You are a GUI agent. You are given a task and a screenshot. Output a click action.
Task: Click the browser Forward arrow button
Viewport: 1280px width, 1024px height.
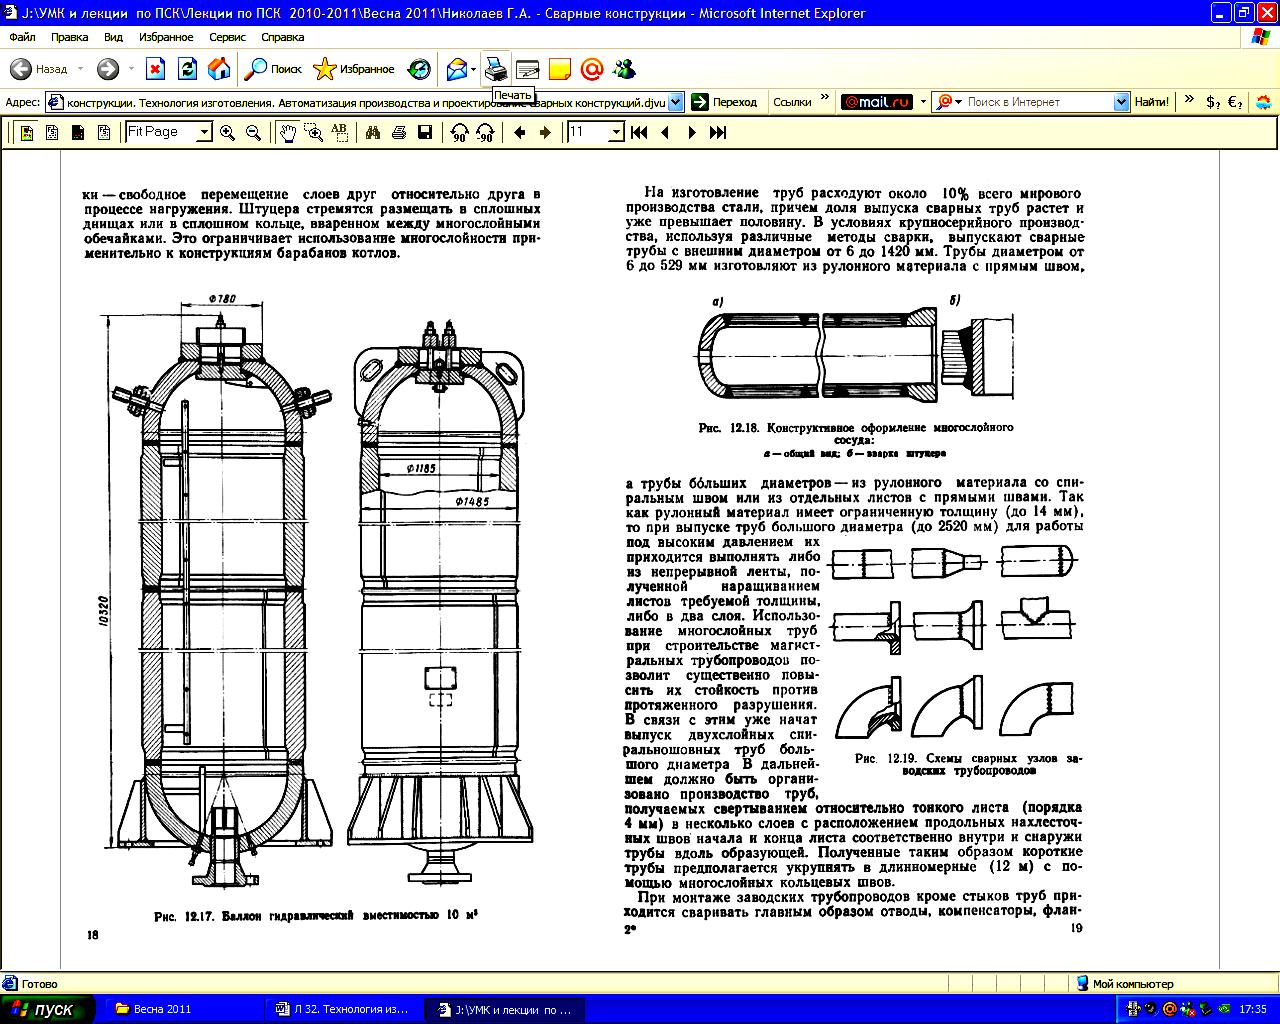(108, 69)
